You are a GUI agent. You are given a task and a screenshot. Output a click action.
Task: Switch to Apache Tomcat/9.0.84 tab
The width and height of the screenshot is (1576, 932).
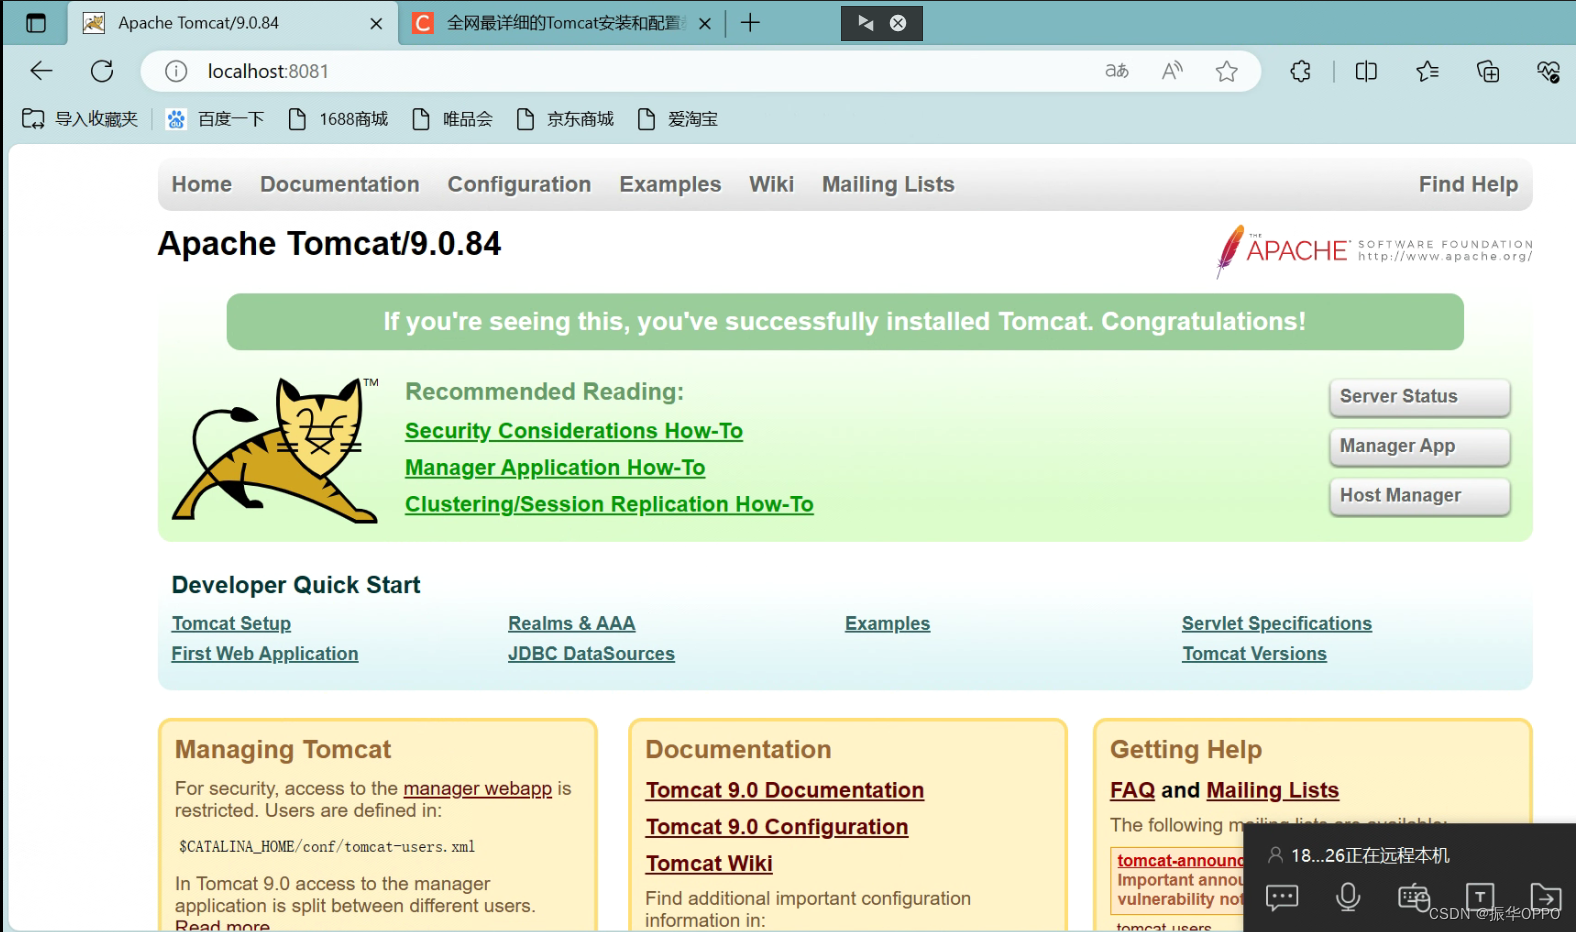tap(232, 23)
